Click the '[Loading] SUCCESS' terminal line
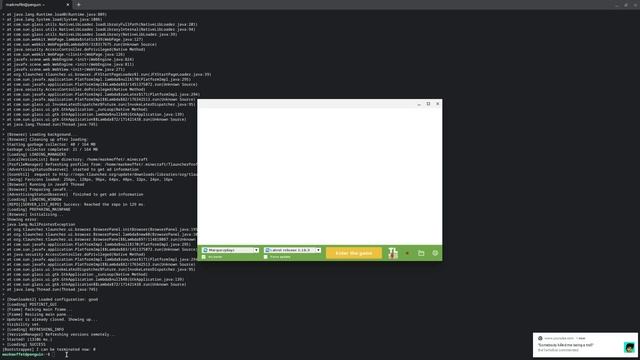 coord(24,344)
